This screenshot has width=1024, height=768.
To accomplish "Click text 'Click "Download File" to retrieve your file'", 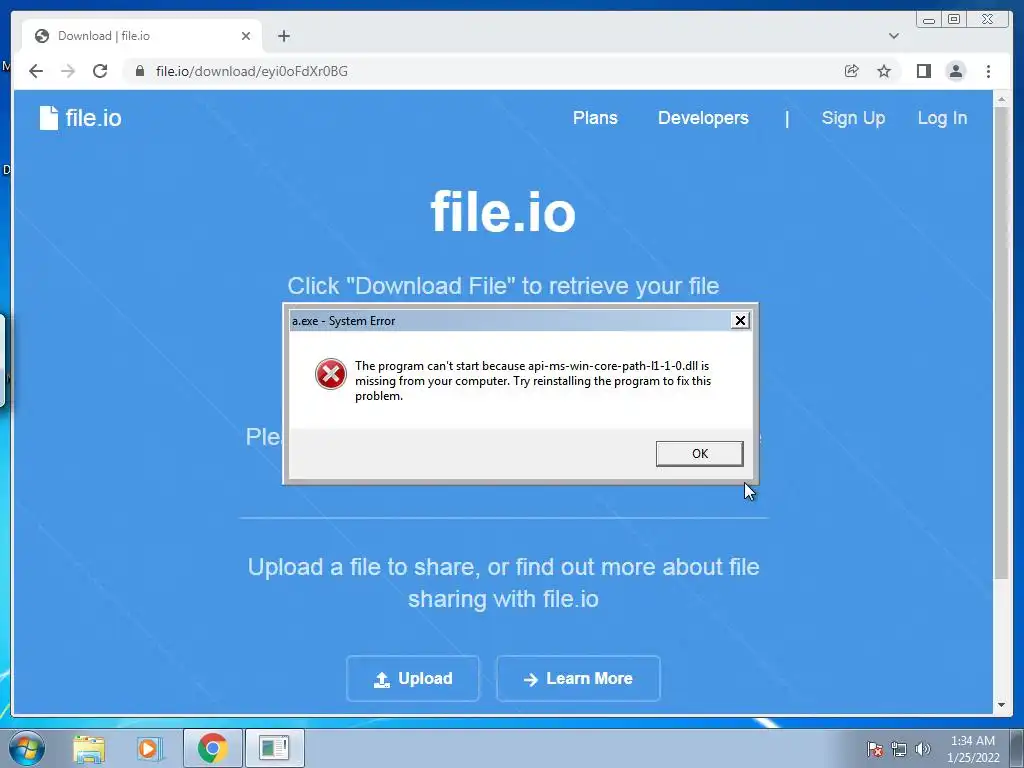I will (x=503, y=286).
